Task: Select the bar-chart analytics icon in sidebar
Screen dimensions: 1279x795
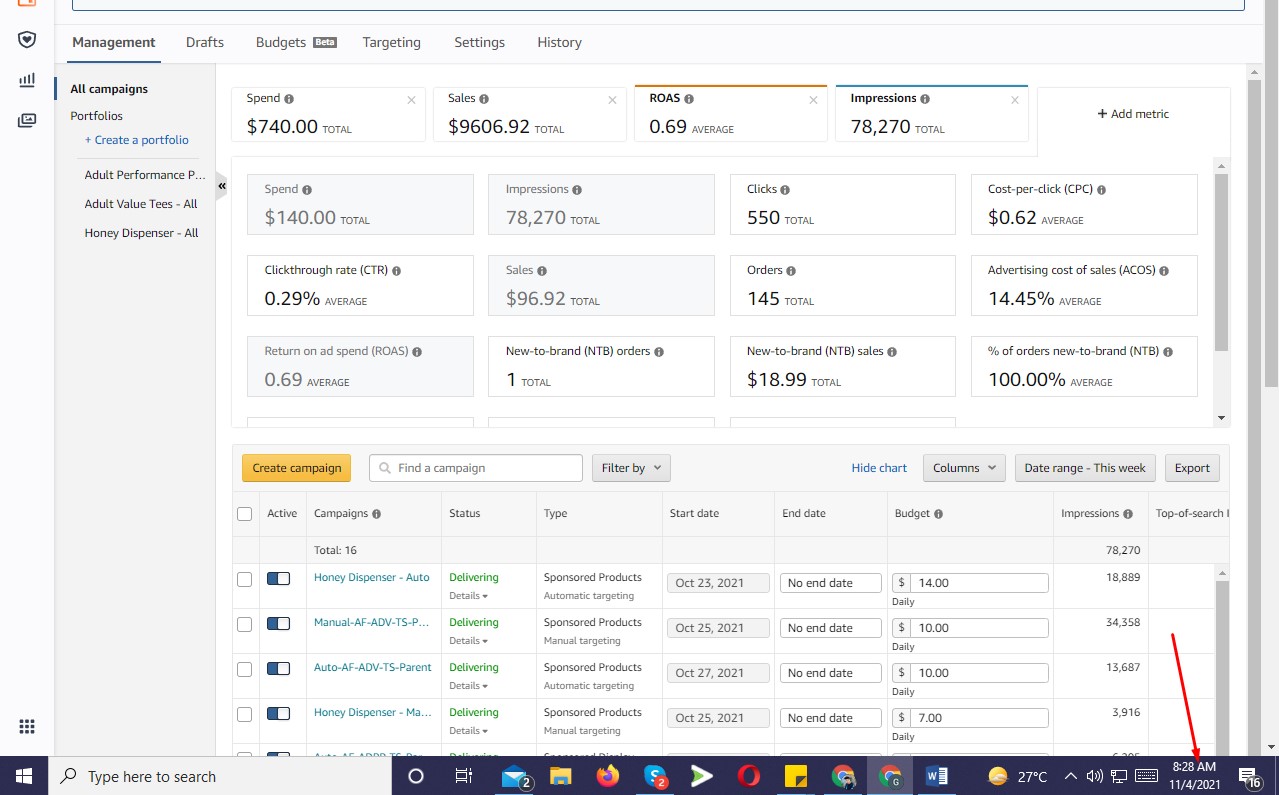Action: [26, 80]
